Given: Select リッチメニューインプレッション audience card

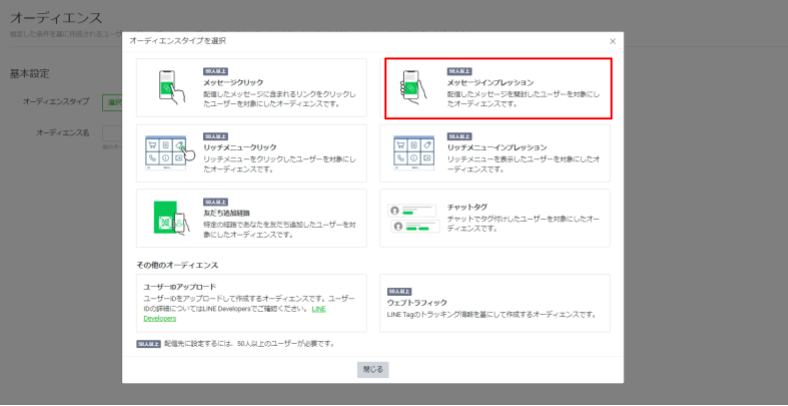Looking at the screenshot, I should [495, 153].
